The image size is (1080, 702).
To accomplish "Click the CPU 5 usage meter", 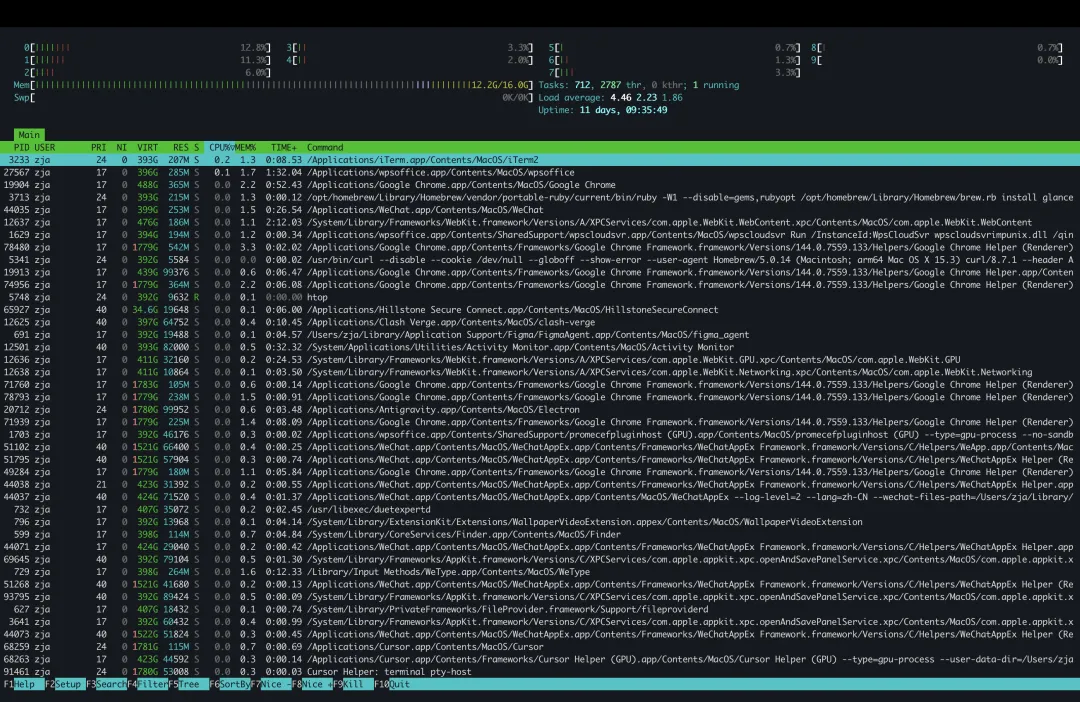I will (674, 48).
